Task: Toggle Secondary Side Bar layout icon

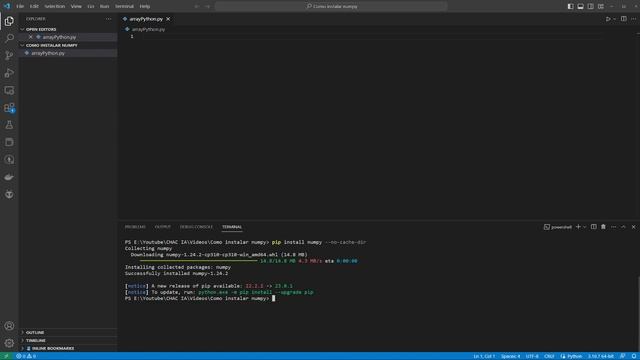Action: coord(591,7)
